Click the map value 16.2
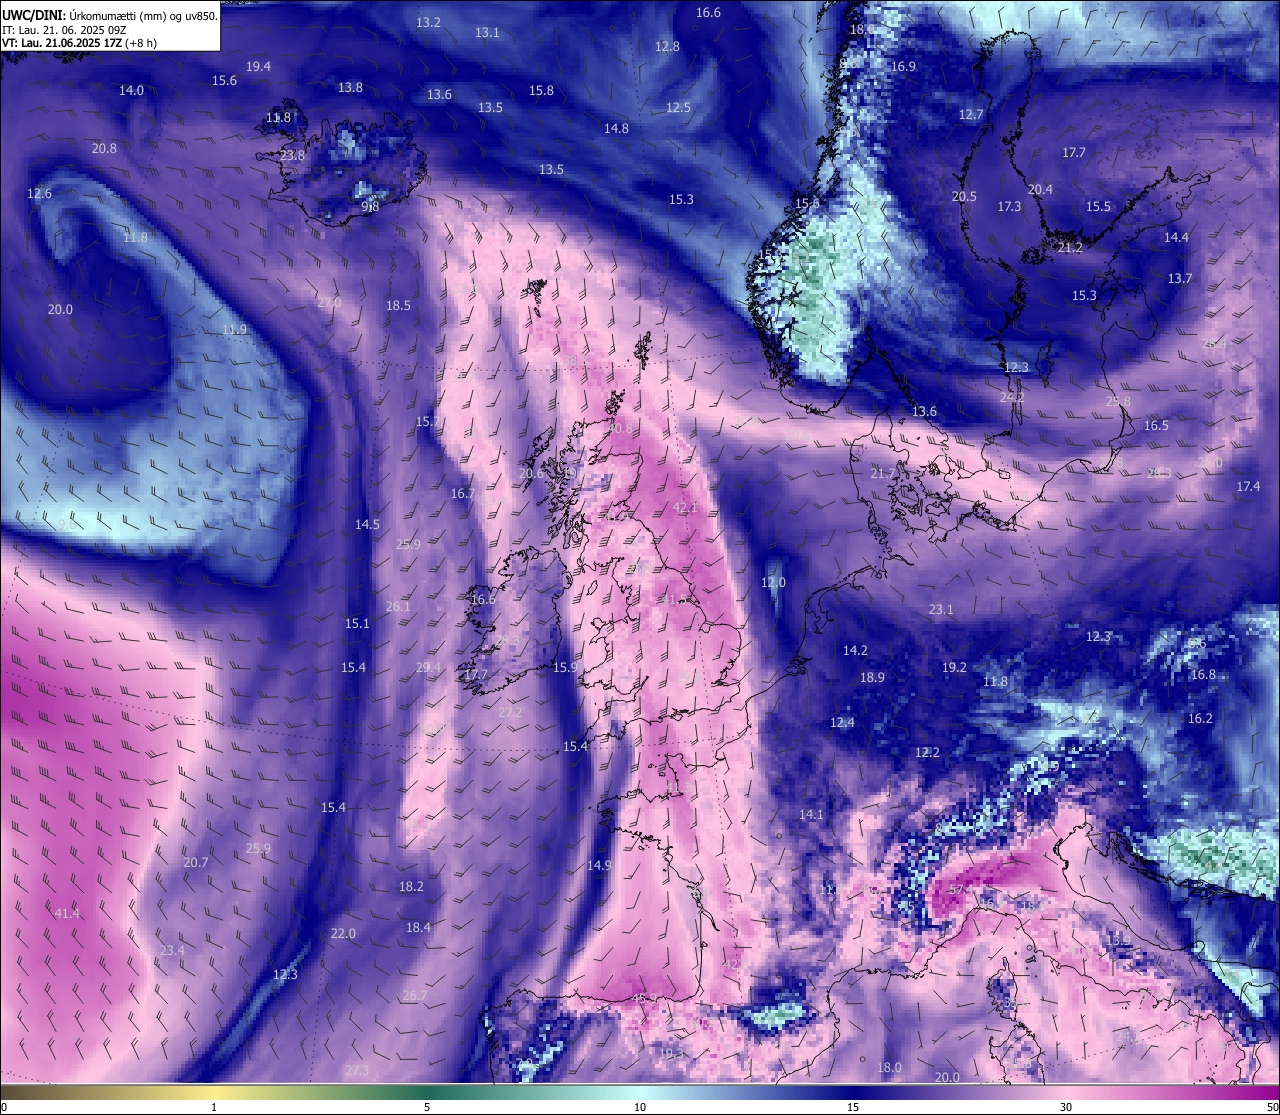 tap(1200, 718)
